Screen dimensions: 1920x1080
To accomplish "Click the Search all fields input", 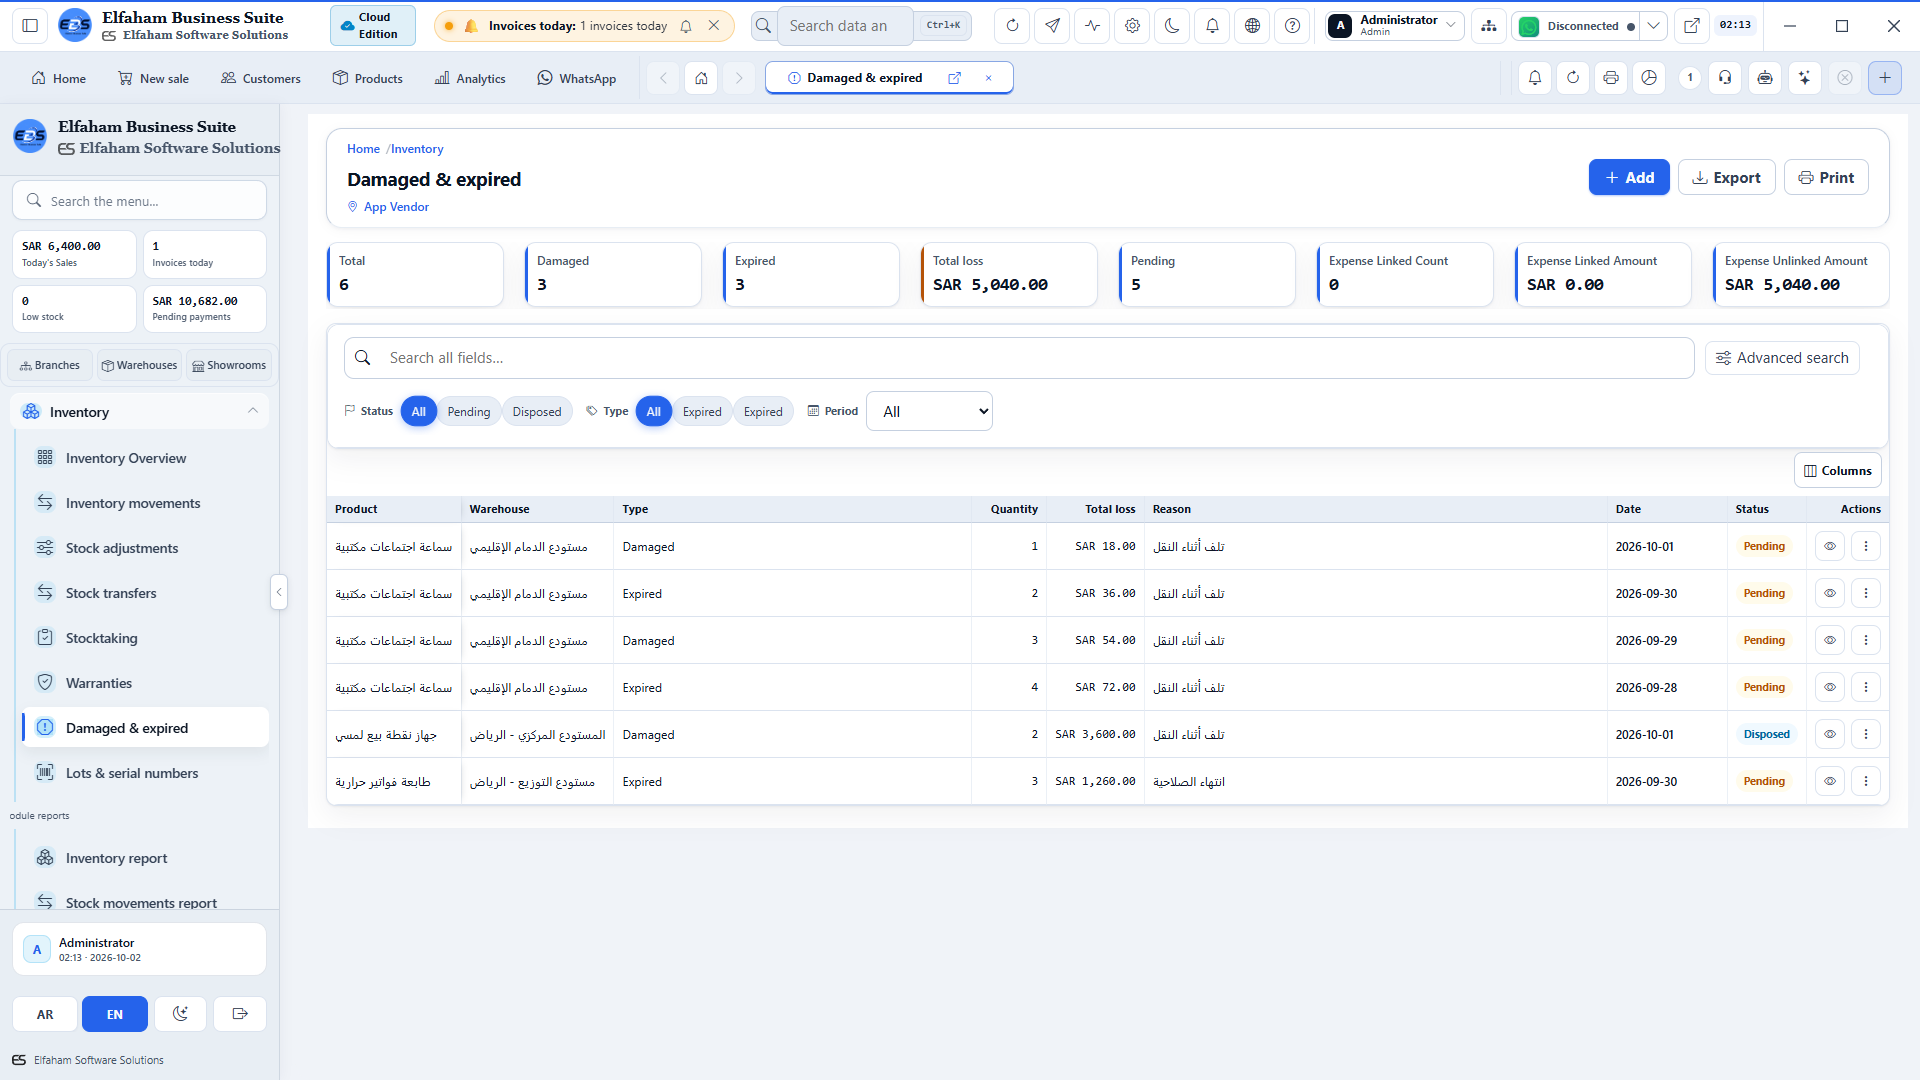I will coord(1019,358).
